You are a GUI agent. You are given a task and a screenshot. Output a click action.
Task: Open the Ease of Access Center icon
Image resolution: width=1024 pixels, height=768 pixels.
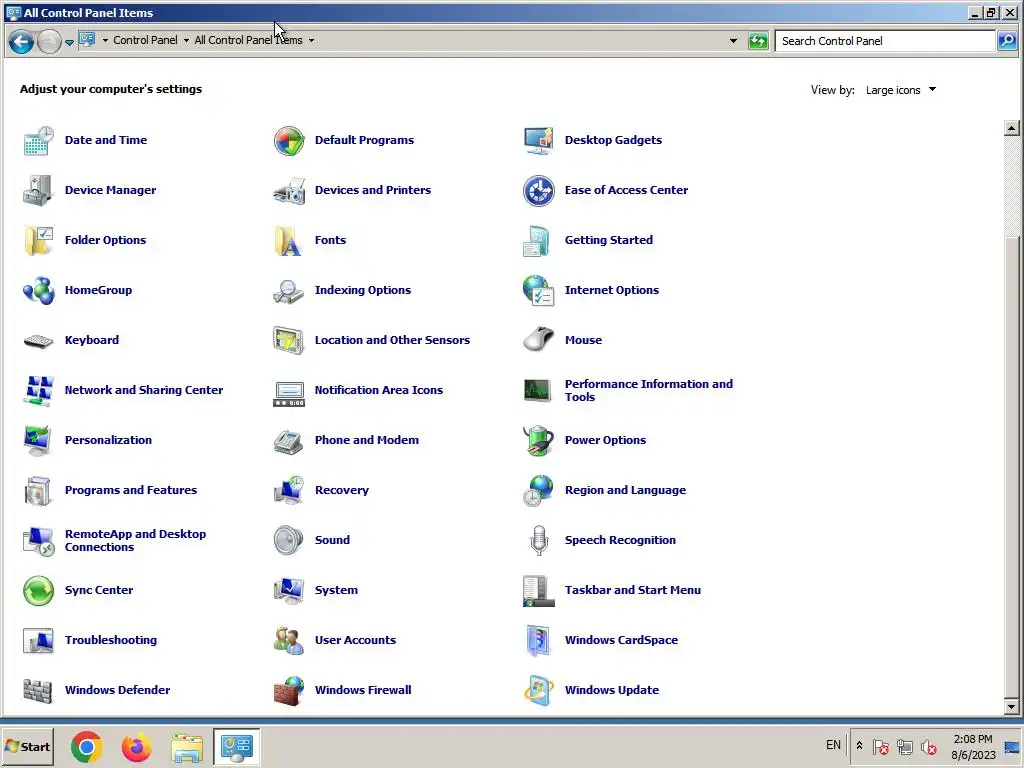click(x=539, y=190)
